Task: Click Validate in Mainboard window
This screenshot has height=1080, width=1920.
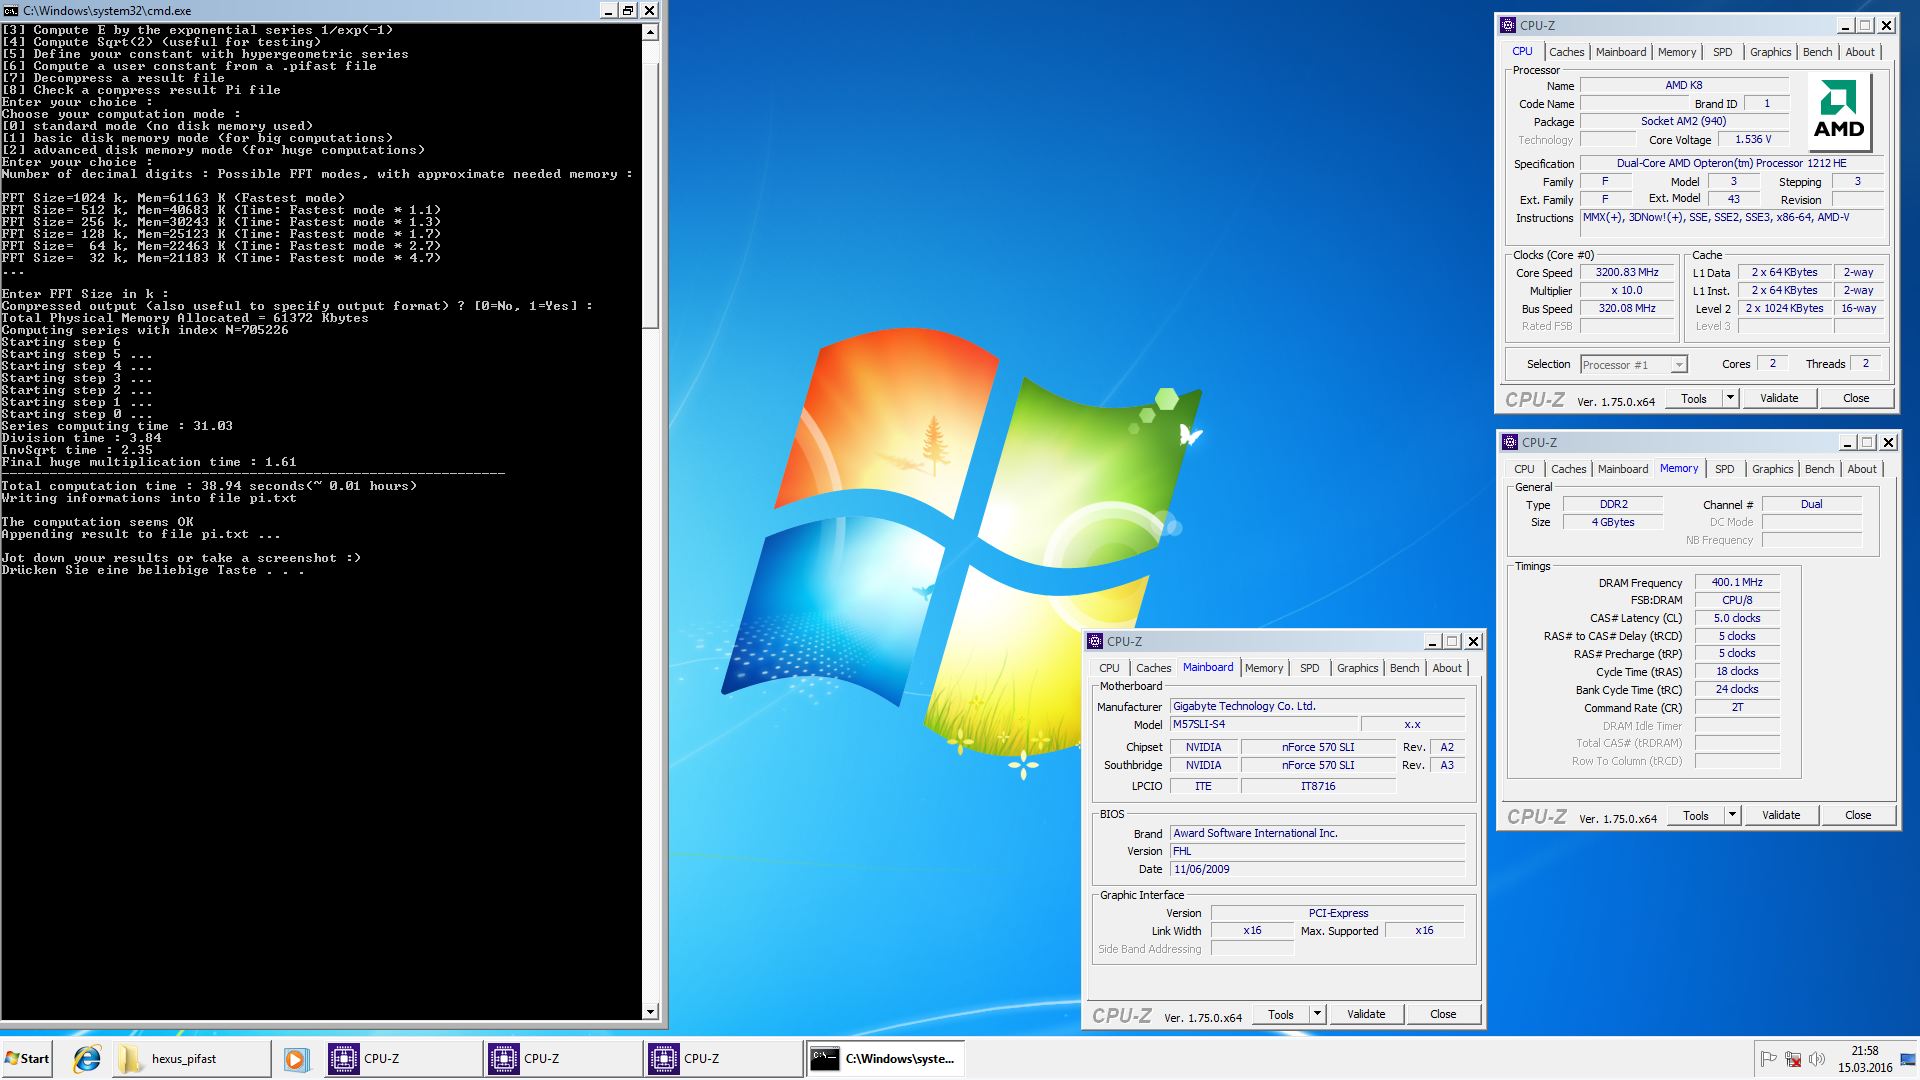Action: 1366,1014
